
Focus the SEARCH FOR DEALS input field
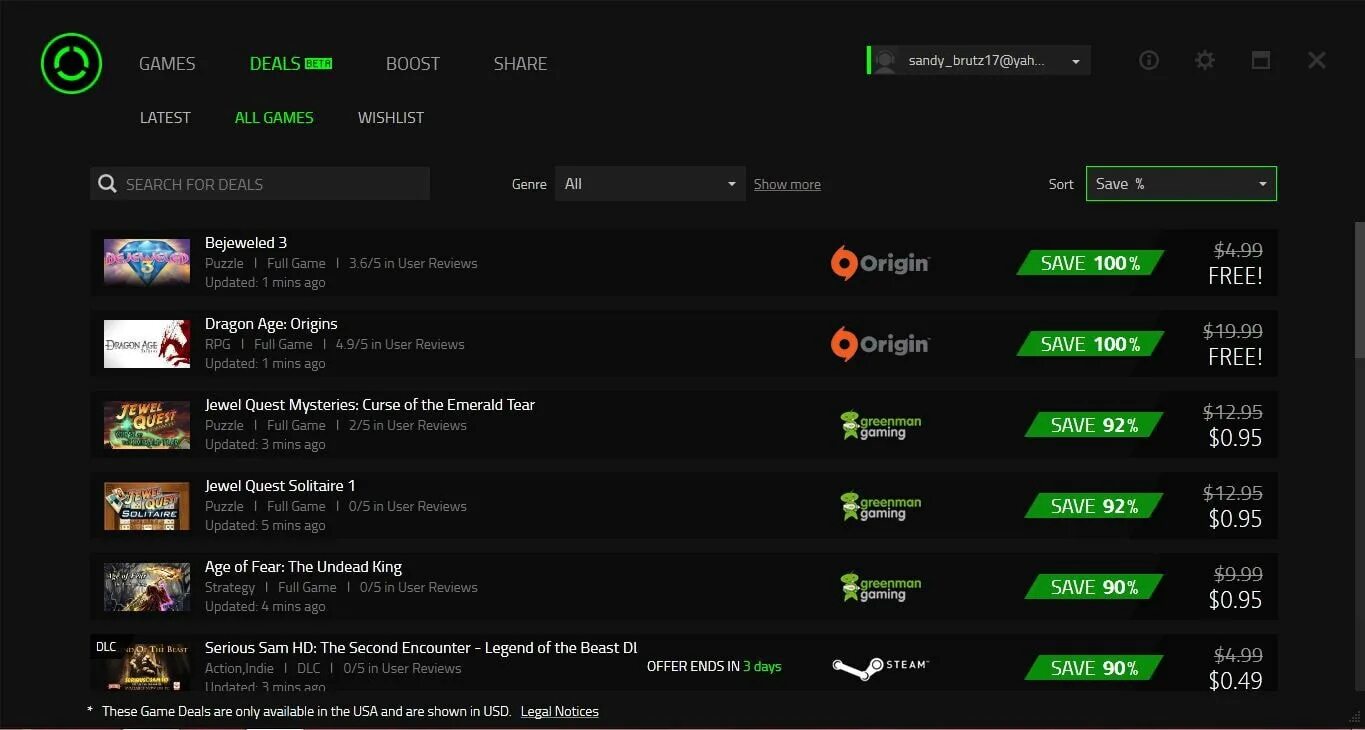point(260,184)
